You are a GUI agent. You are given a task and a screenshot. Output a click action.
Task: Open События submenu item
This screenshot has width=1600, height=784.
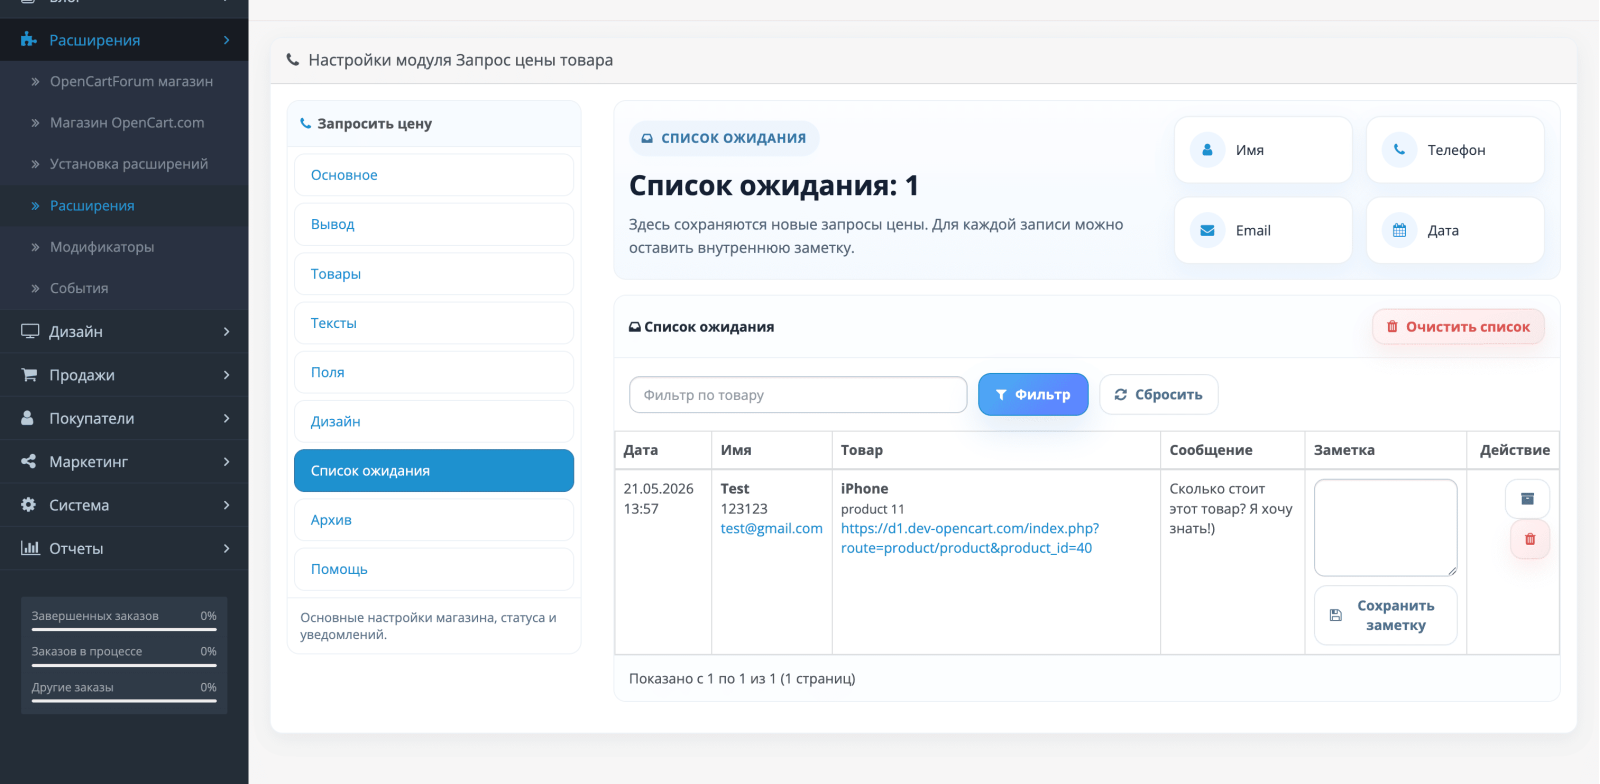[x=124, y=288]
